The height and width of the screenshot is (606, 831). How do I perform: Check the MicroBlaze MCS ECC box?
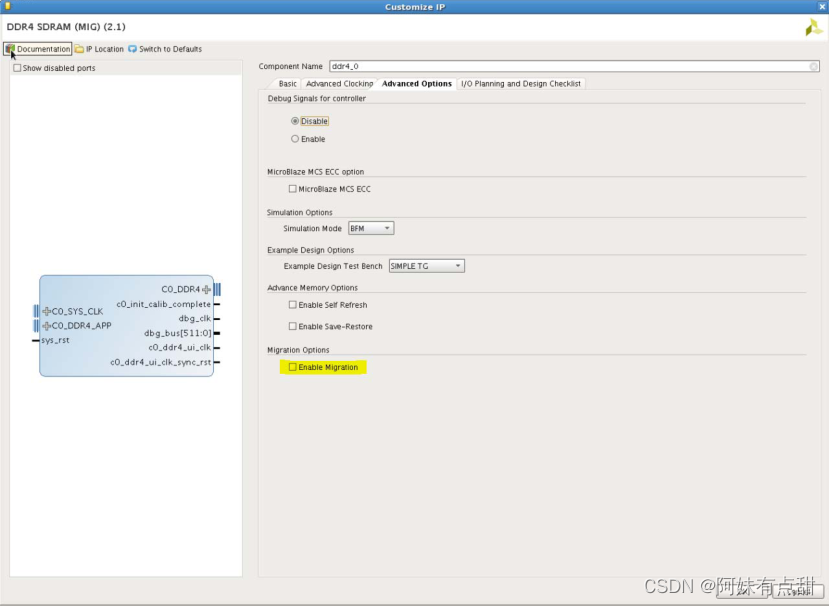[293, 189]
